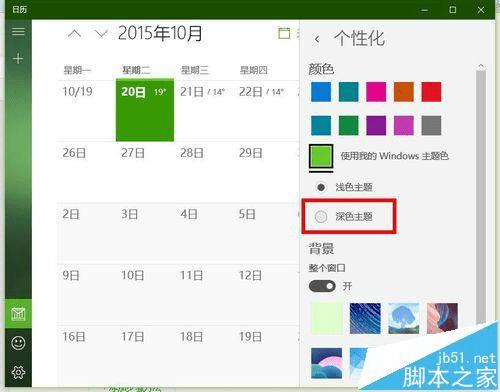The height and width of the screenshot is (392, 500).
Task: Select the 12日 calendar cell
Action: click(x=262, y=295)
